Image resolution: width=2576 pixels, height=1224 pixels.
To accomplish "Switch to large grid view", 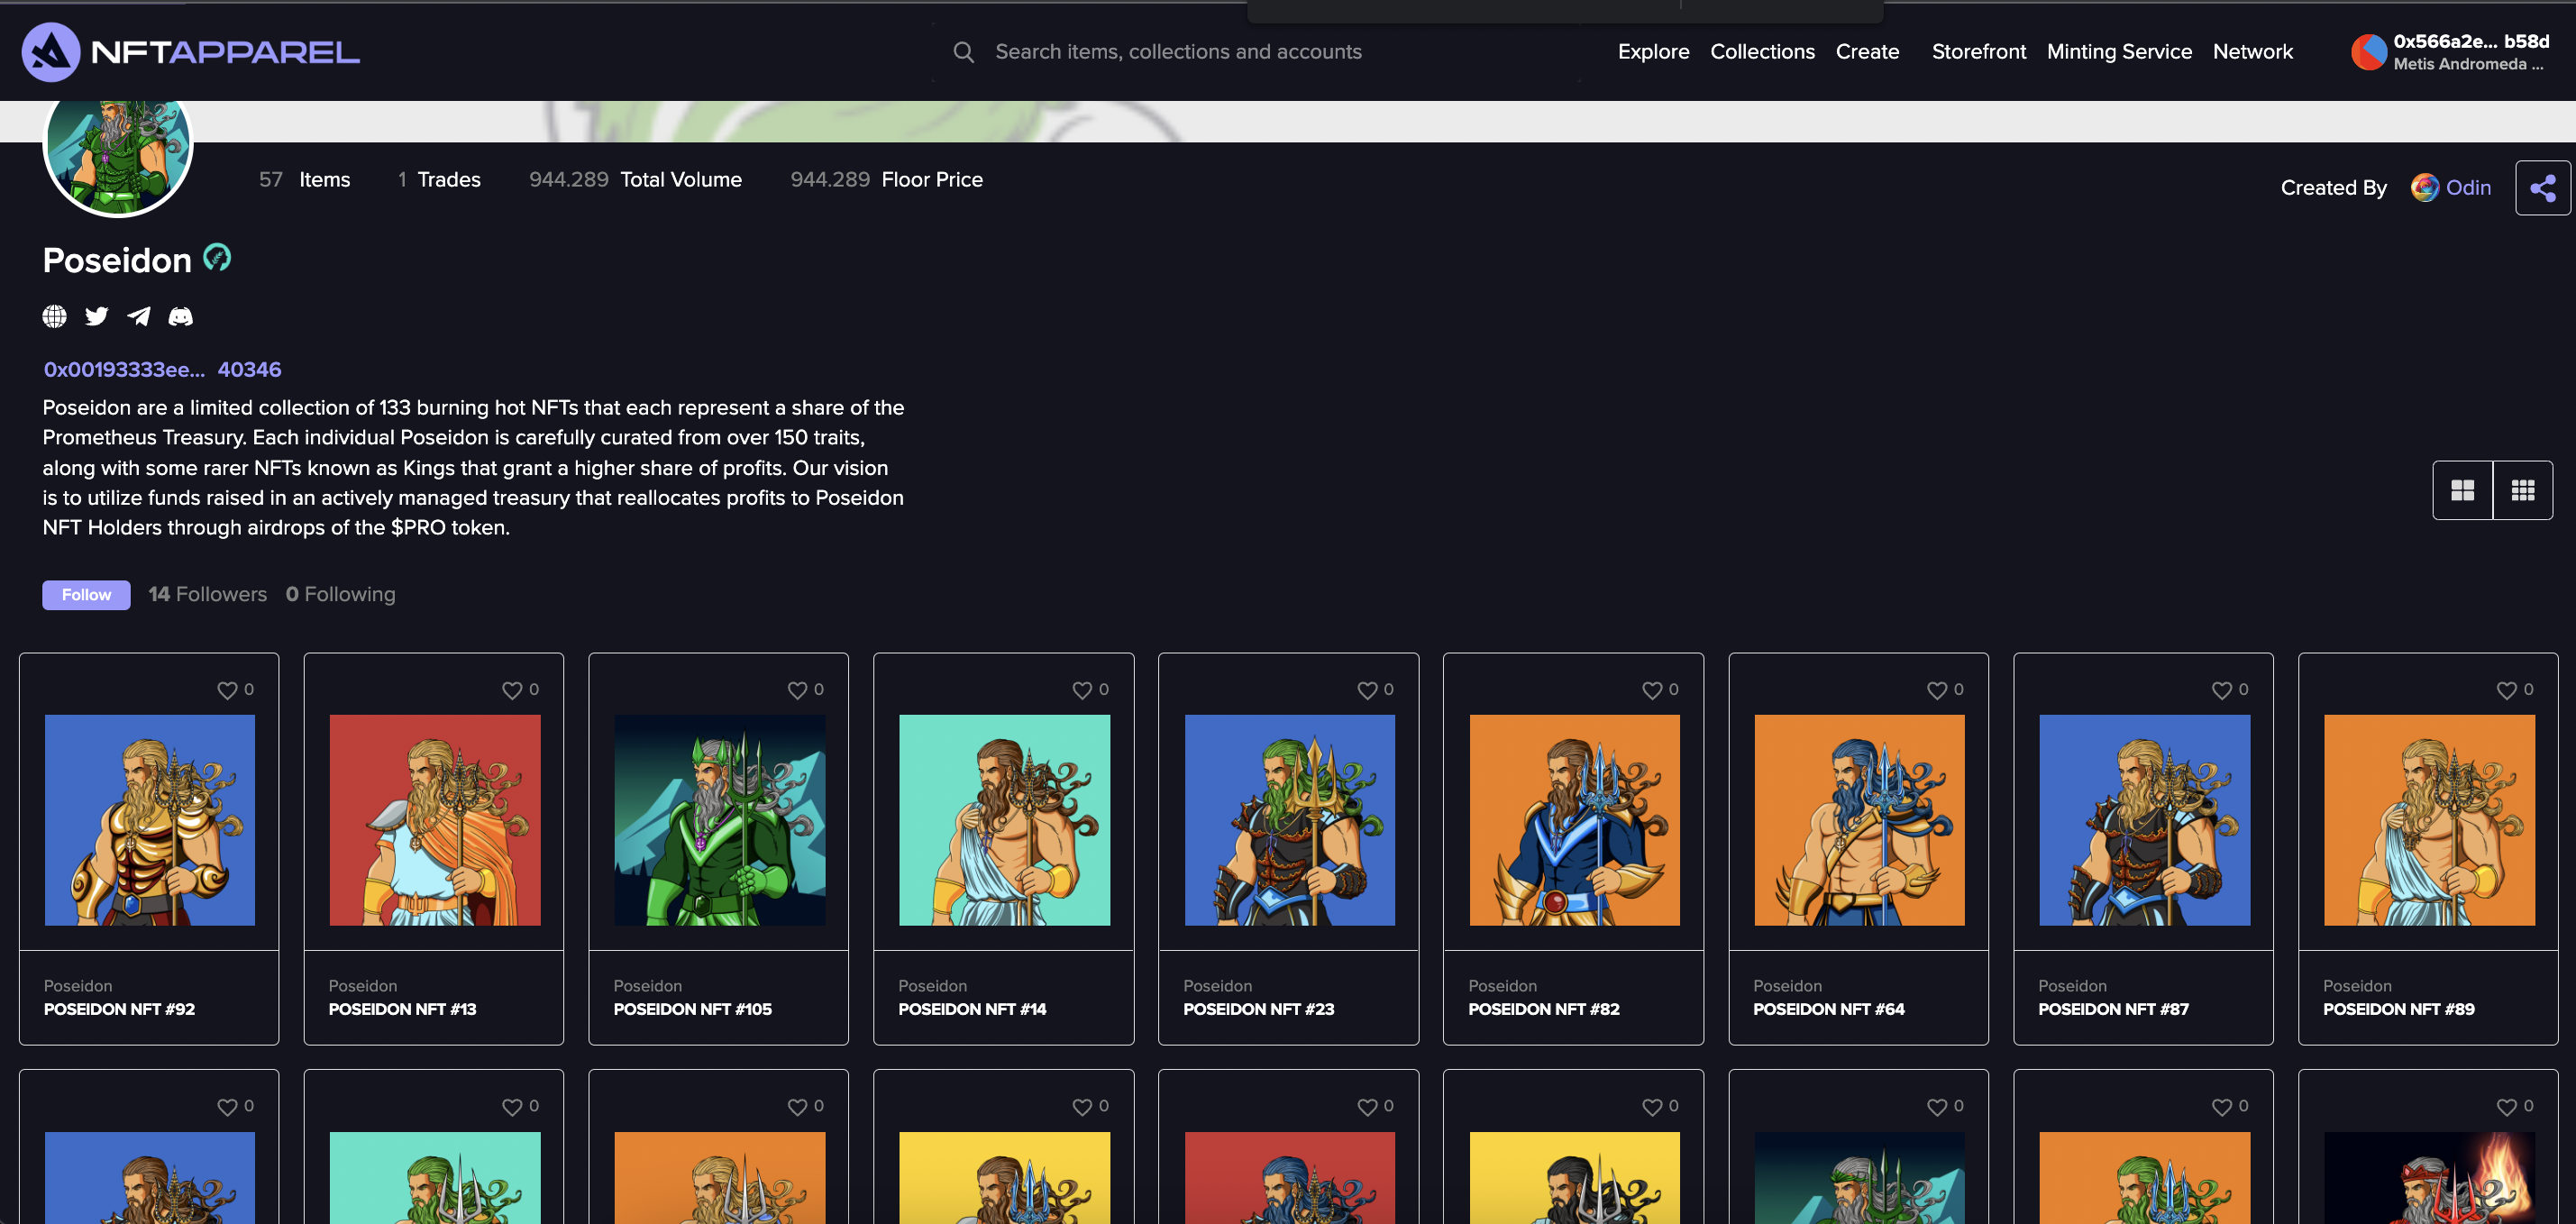I will point(2462,490).
